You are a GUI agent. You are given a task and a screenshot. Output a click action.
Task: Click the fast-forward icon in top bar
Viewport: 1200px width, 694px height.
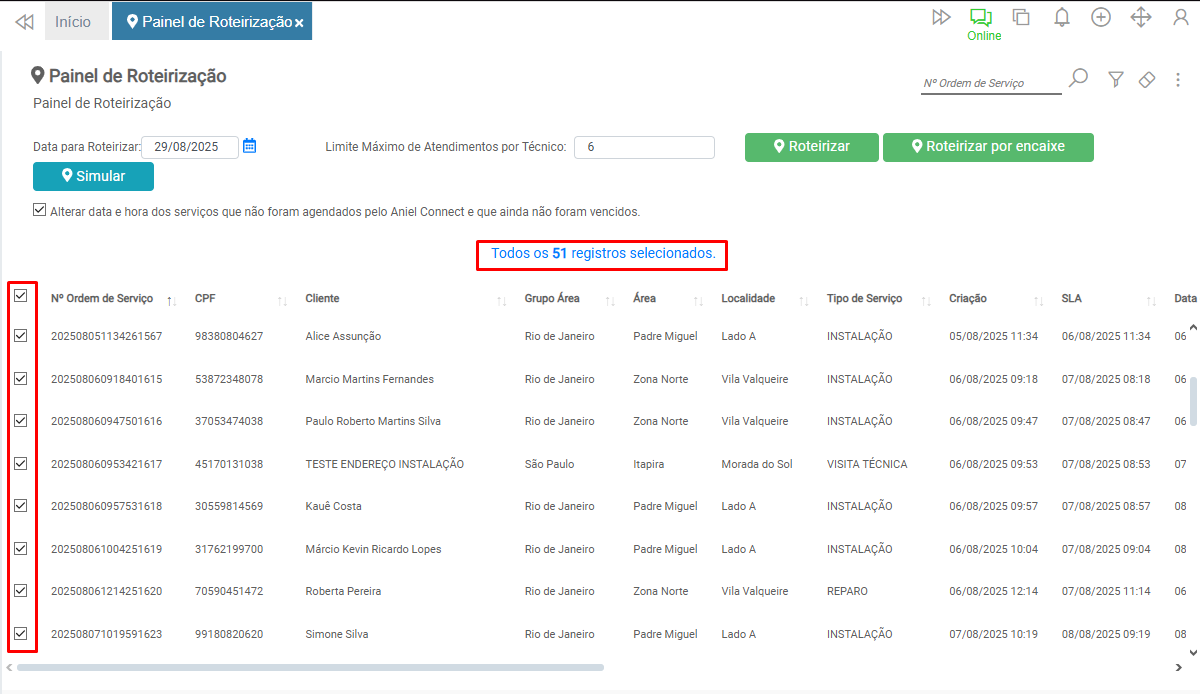point(940,17)
